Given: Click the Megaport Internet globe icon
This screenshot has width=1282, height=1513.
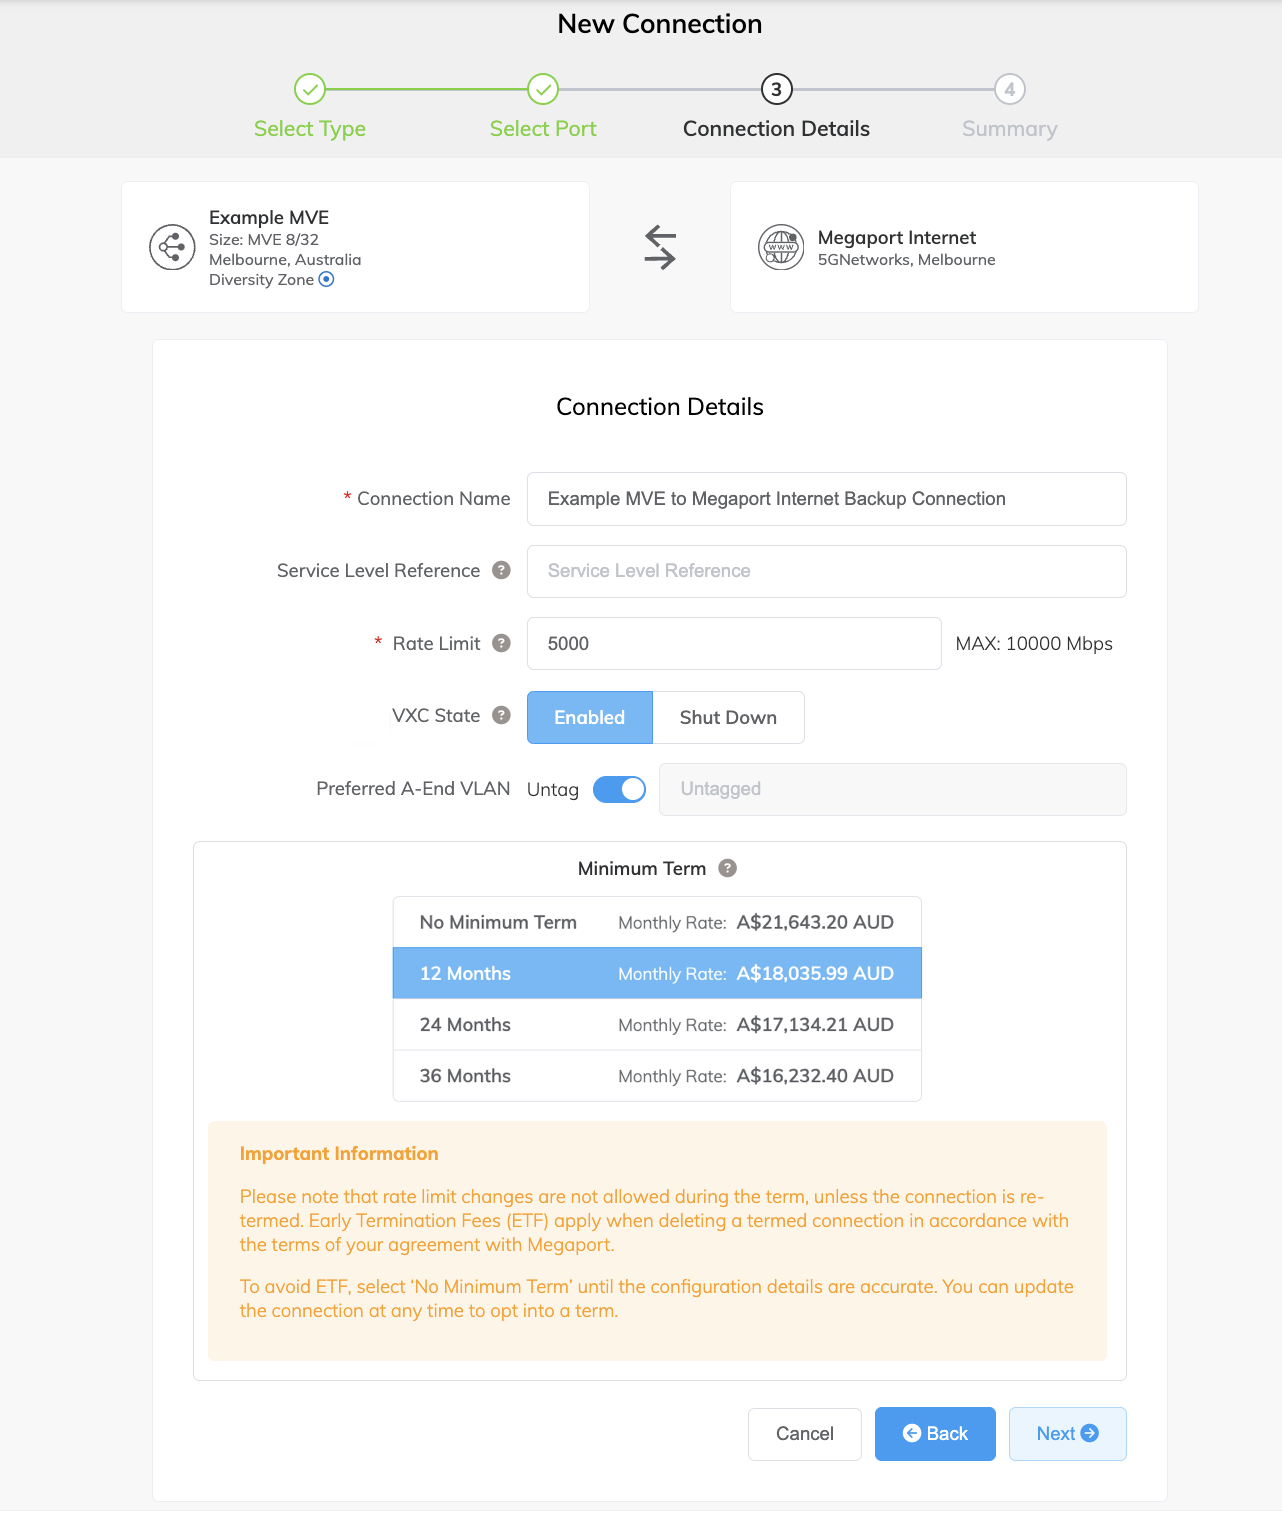Looking at the screenshot, I should coord(781,247).
